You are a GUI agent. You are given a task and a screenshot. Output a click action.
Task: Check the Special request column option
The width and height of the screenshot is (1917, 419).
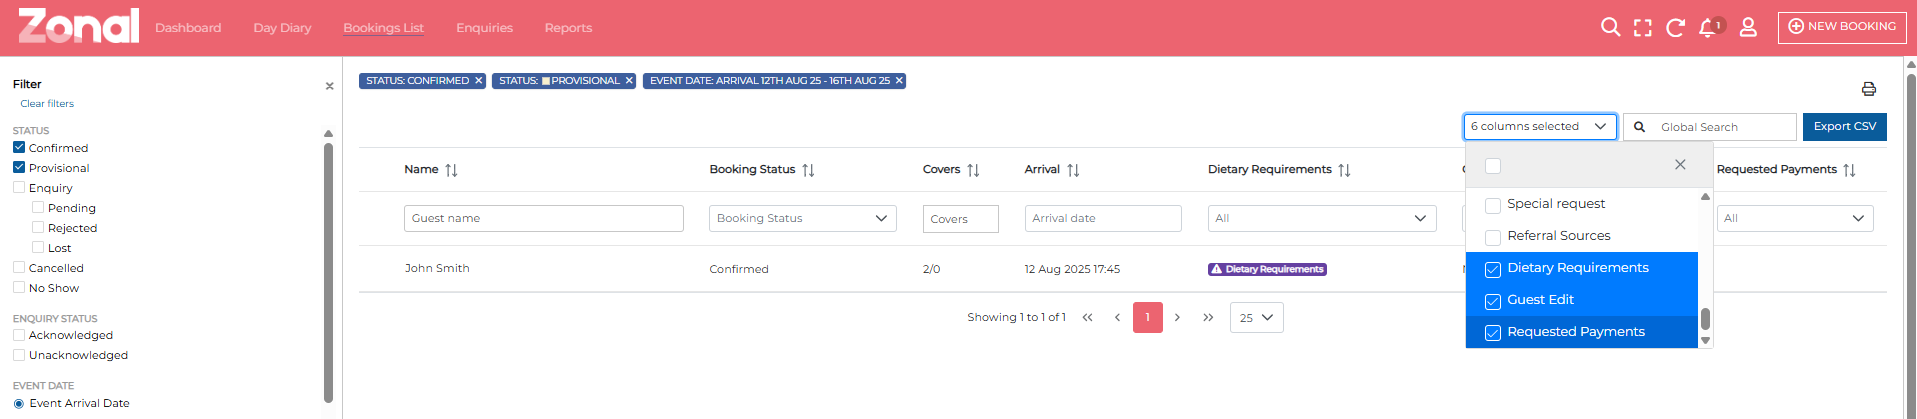[1493, 205]
